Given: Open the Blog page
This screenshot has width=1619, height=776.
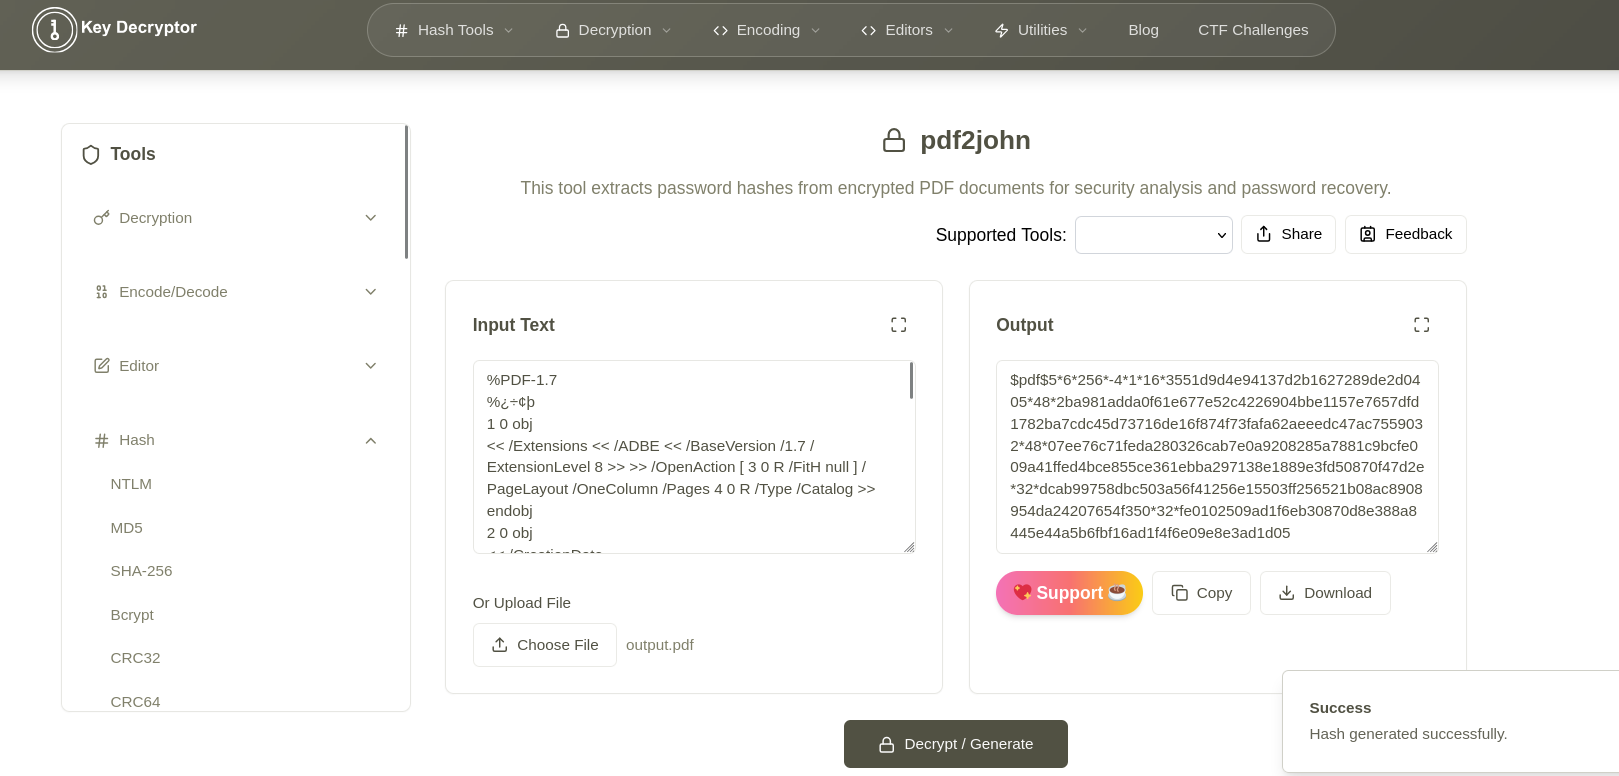Looking at the screenshot, I should click(x=1143, y=30).
